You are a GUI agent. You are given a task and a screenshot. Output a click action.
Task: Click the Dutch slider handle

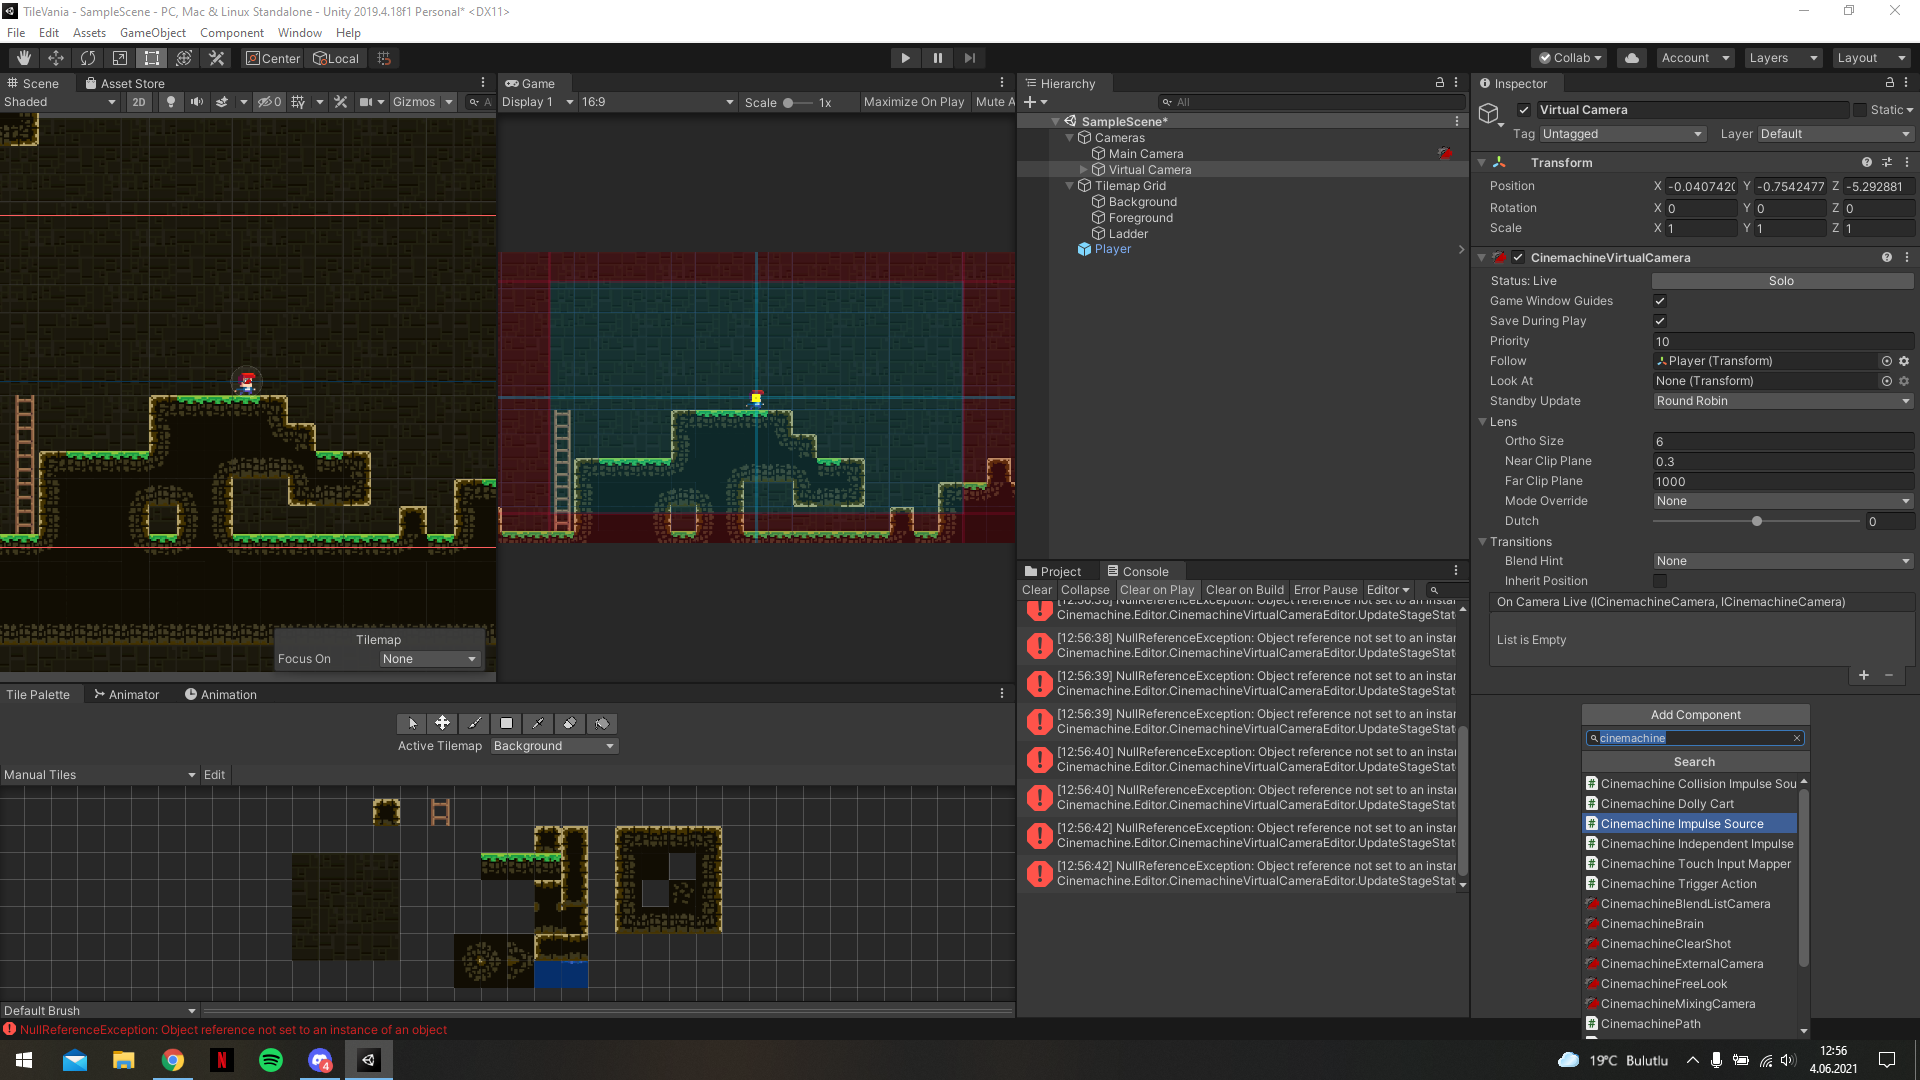pyautogui.click(x=1757, y=521)
